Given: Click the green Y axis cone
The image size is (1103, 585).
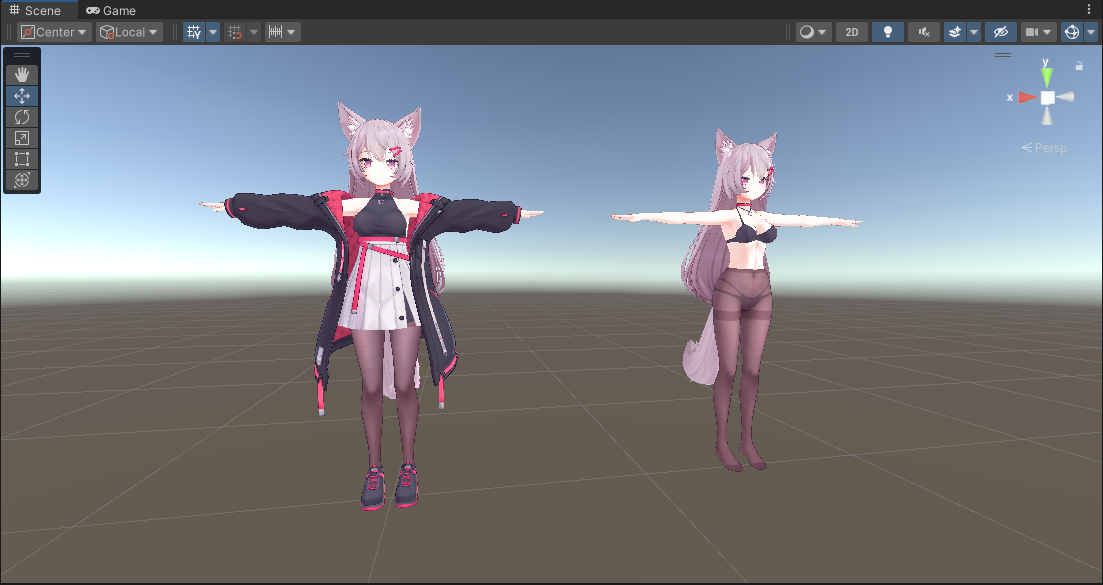Looking at the screenshot, I should 1046,75.
